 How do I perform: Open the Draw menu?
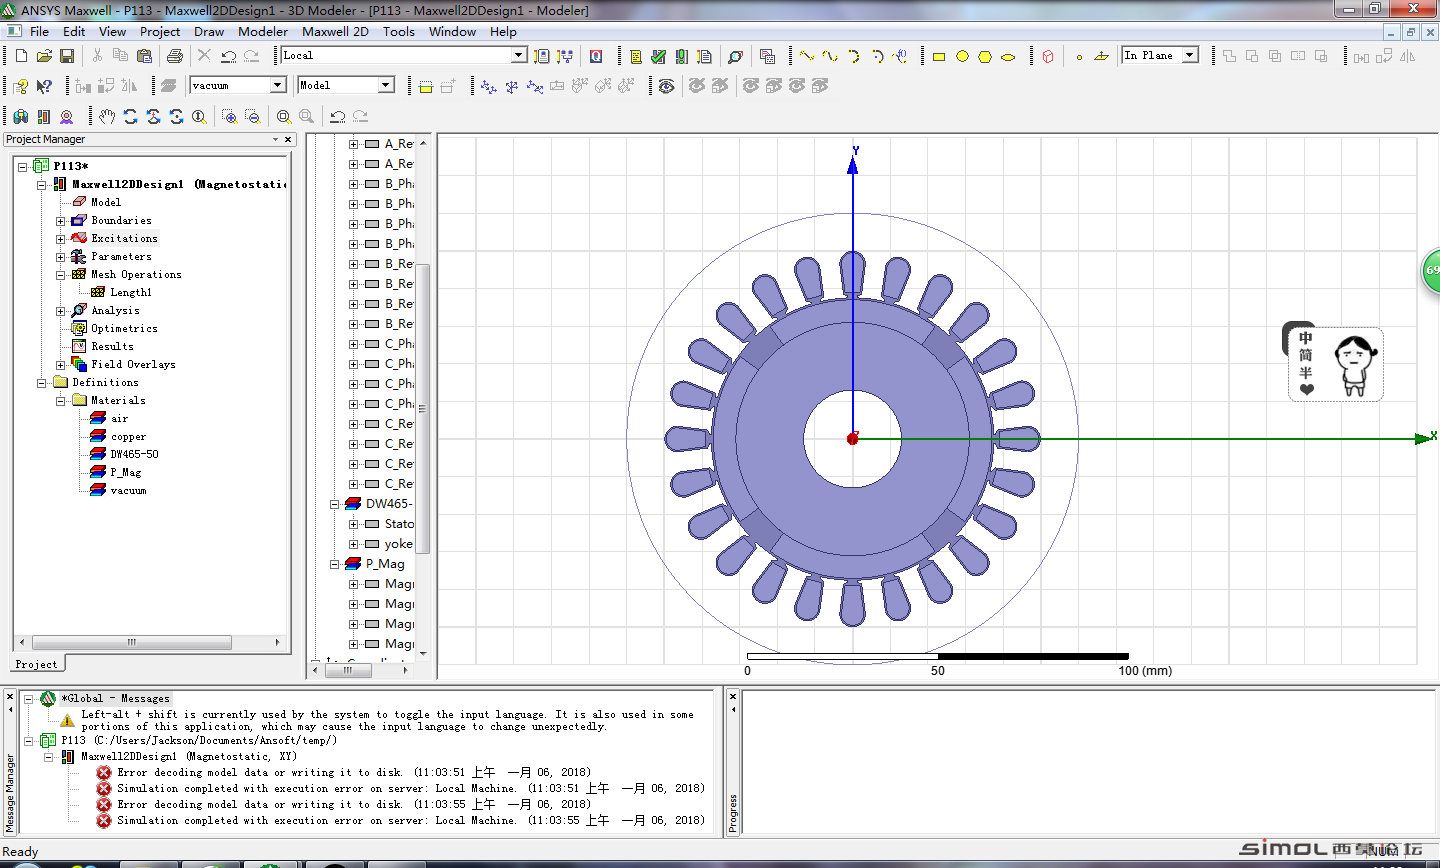tap(209, 31)
